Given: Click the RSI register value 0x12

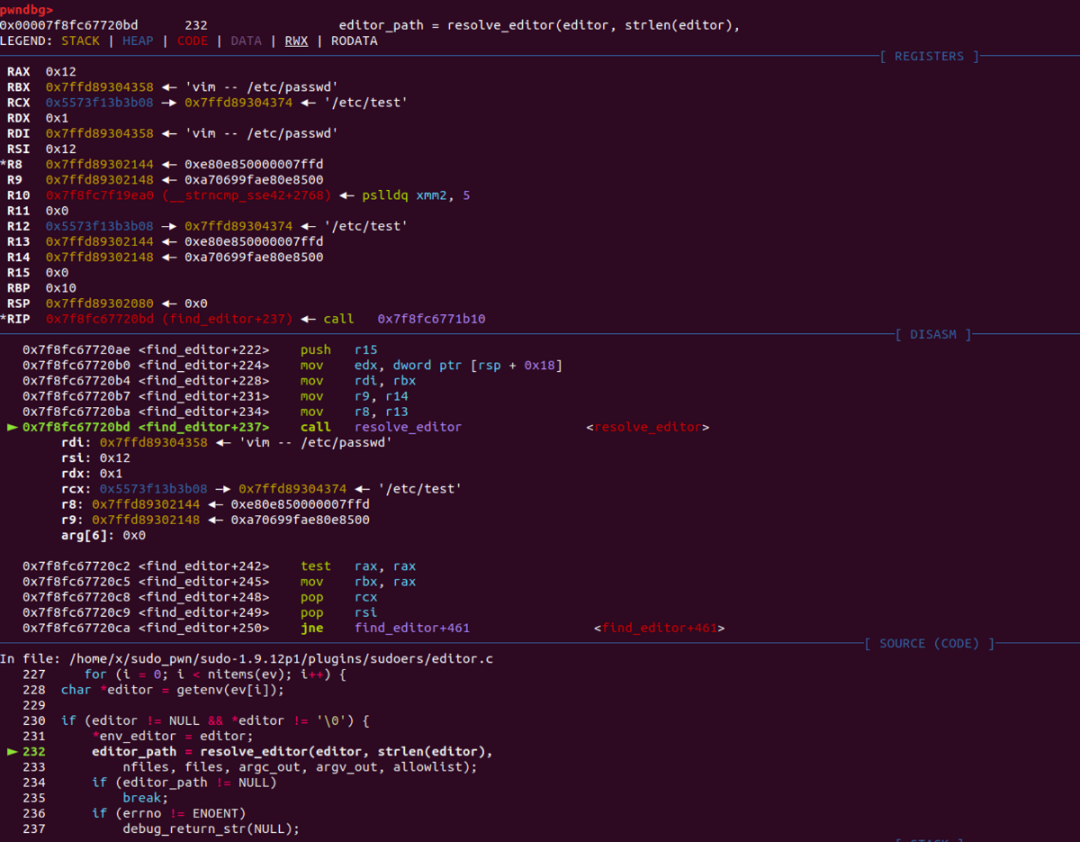Looking at the screenshot, I should click(61, 149).
